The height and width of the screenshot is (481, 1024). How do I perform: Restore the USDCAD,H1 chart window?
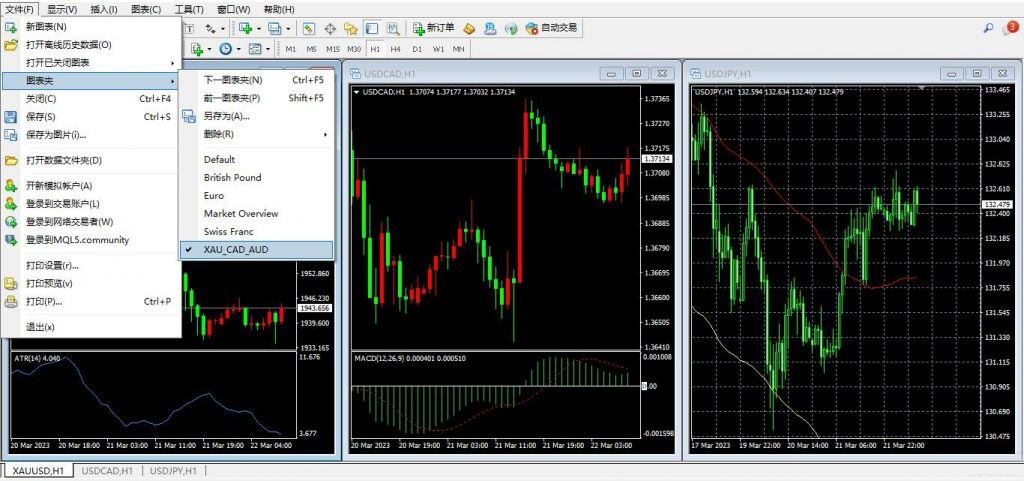(637, 74)
